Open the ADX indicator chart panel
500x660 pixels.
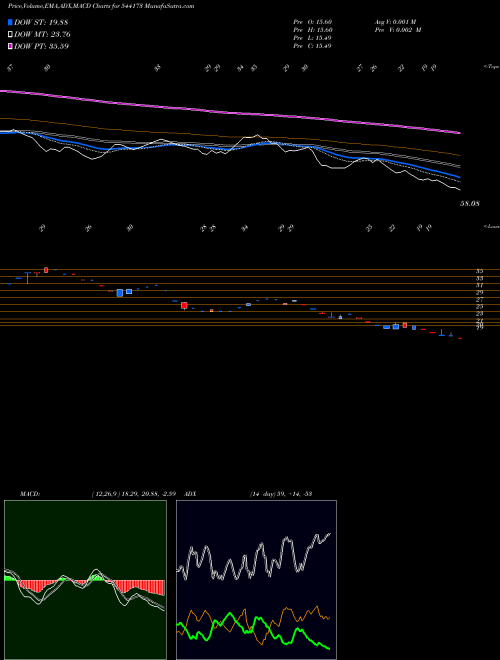click(256, 580)
